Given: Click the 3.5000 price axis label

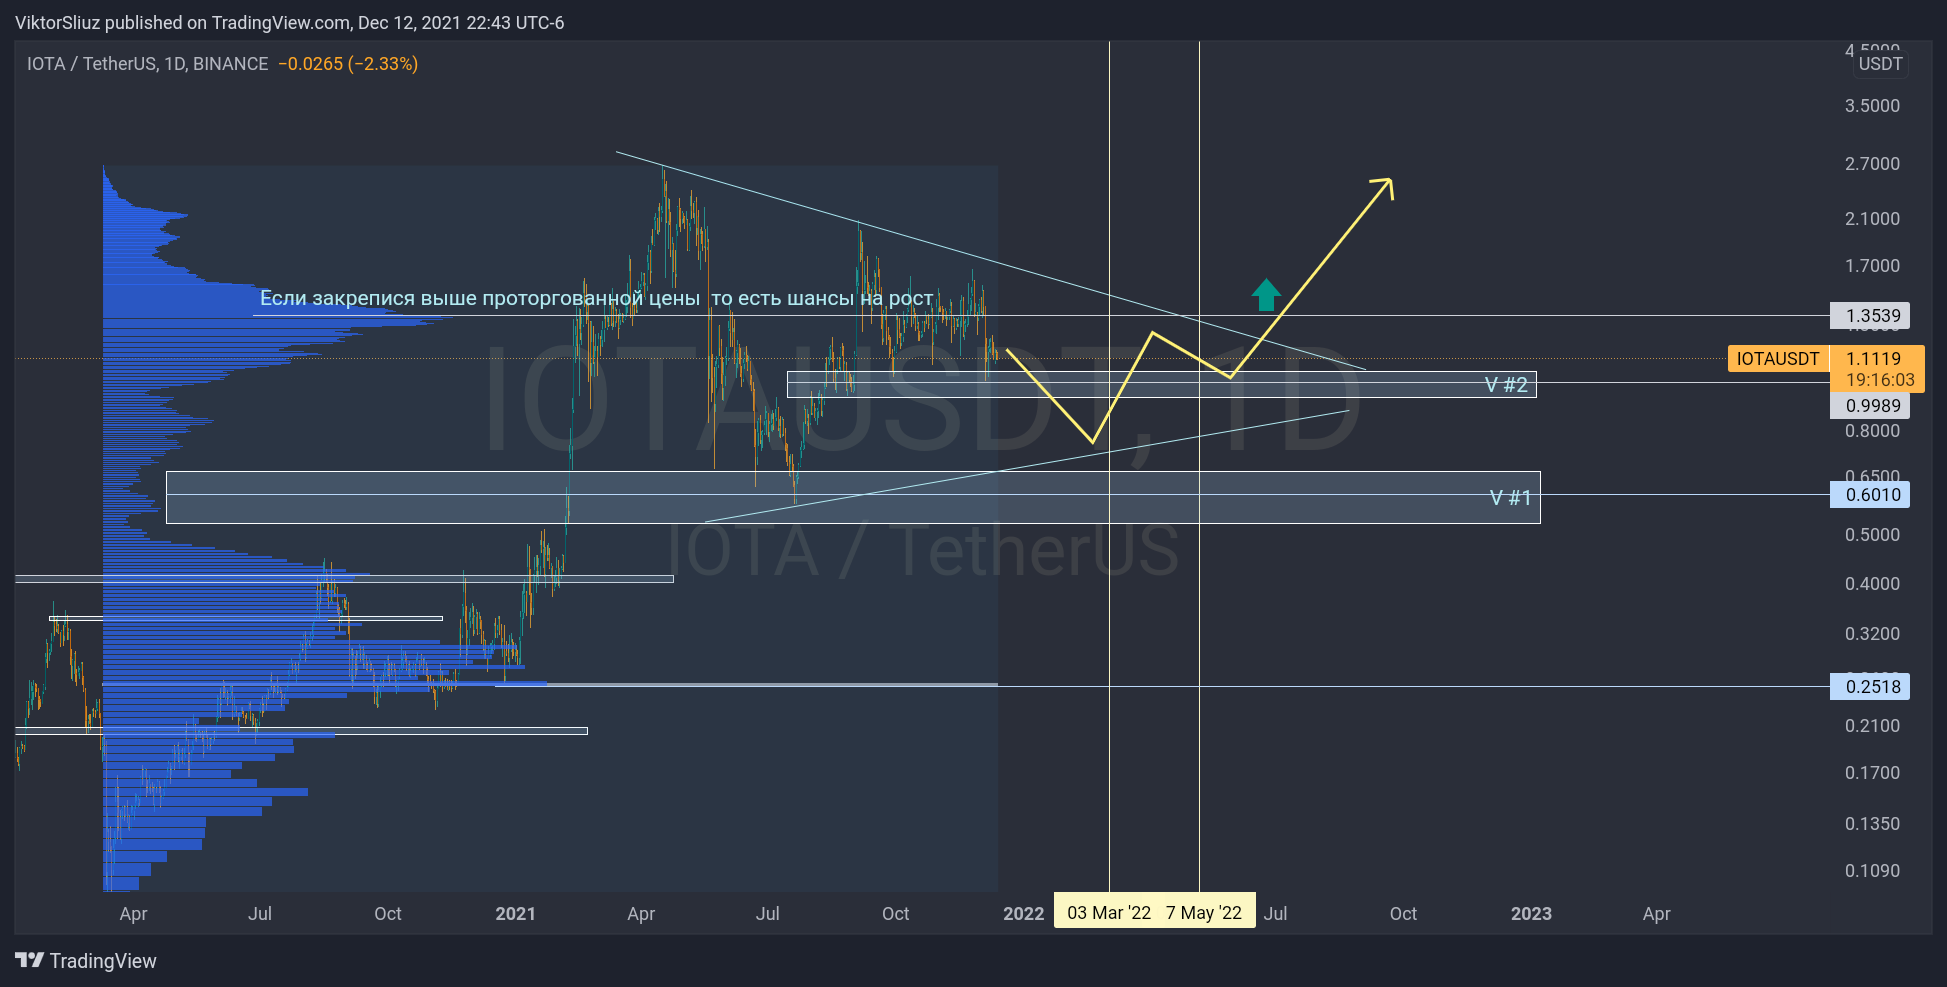Looking at the screenshot, I should 1873,106.
